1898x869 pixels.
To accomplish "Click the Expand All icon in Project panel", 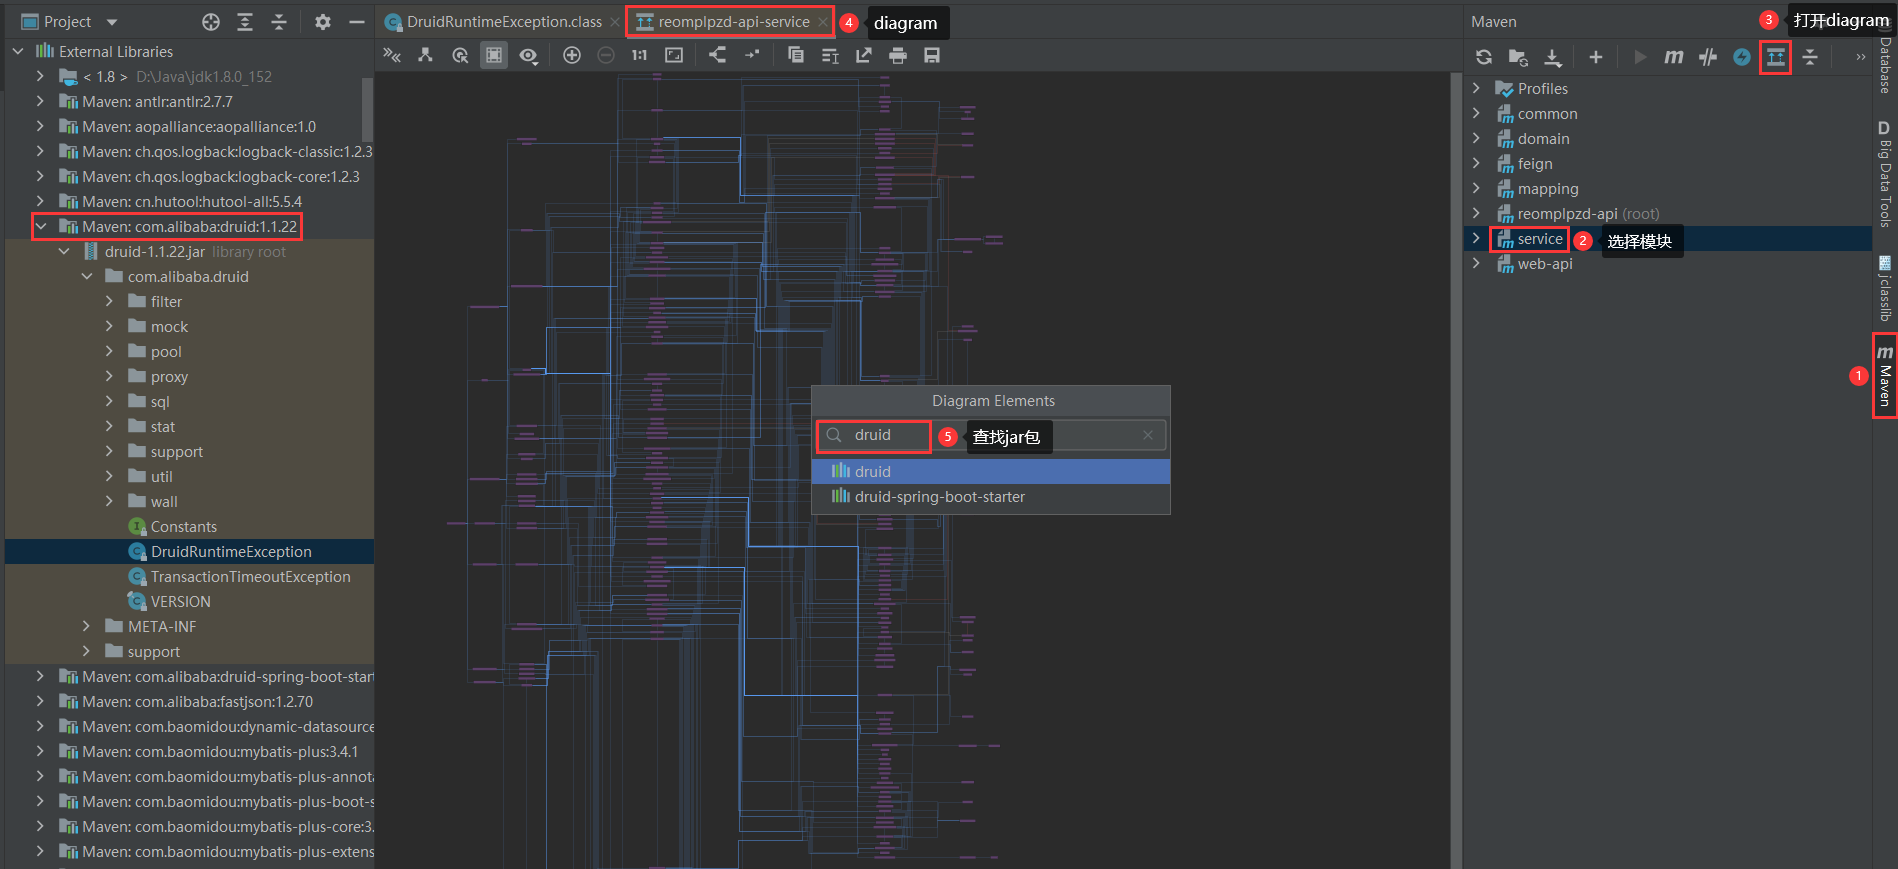I will tap(245, 22).
